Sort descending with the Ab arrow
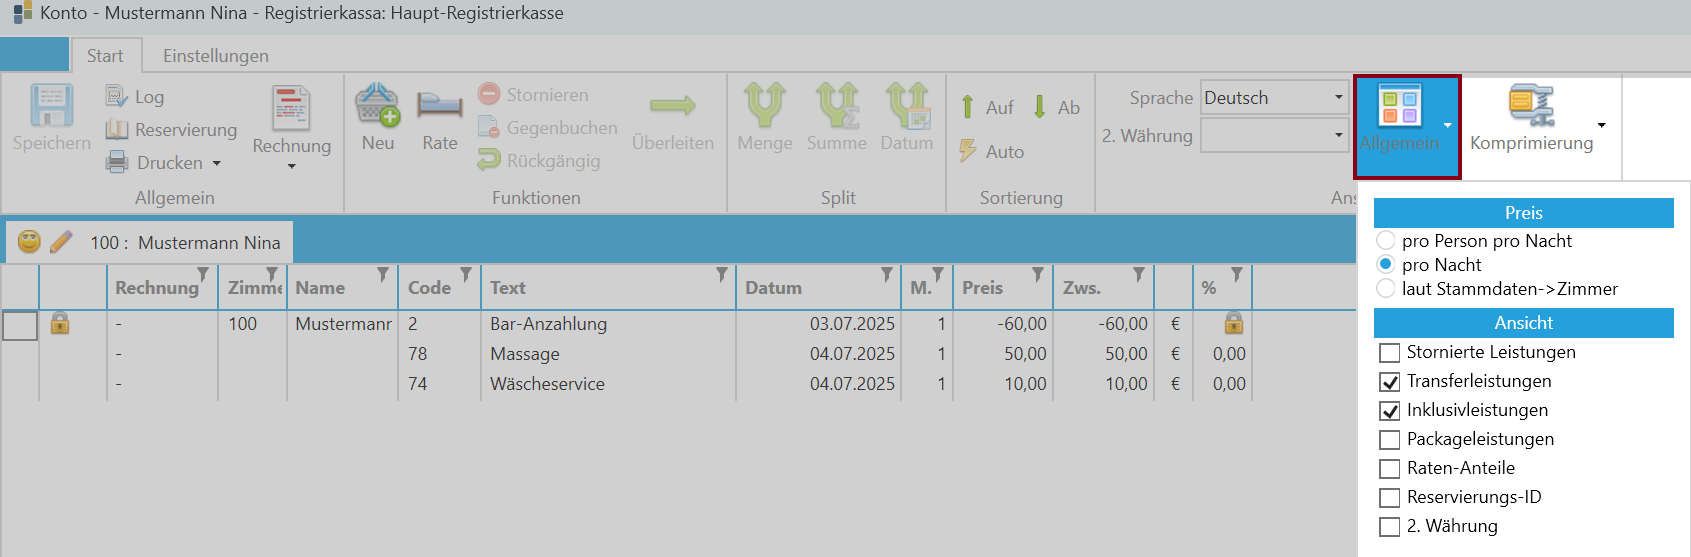This screenshot has height=557, width=1691. pyautogui.click(x=1040, y=106)
